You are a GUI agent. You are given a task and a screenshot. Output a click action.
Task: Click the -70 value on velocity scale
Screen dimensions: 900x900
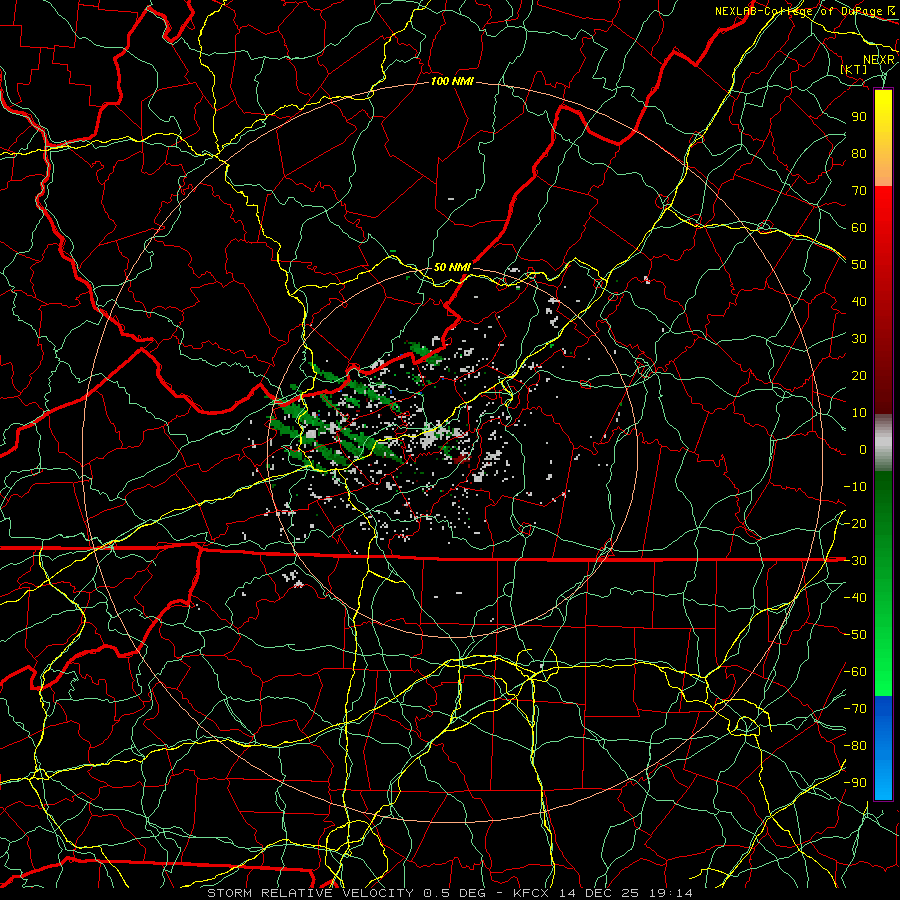pos(855,709)
